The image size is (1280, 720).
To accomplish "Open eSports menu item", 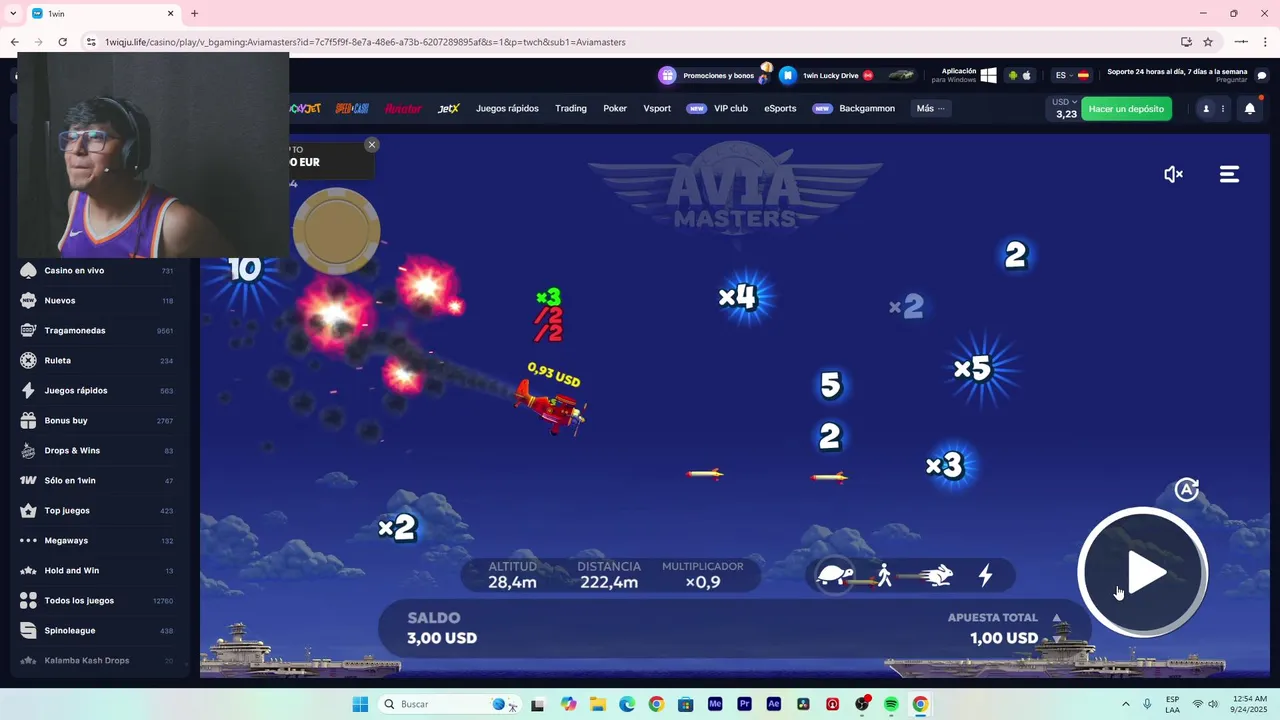I will pos(780,108).
